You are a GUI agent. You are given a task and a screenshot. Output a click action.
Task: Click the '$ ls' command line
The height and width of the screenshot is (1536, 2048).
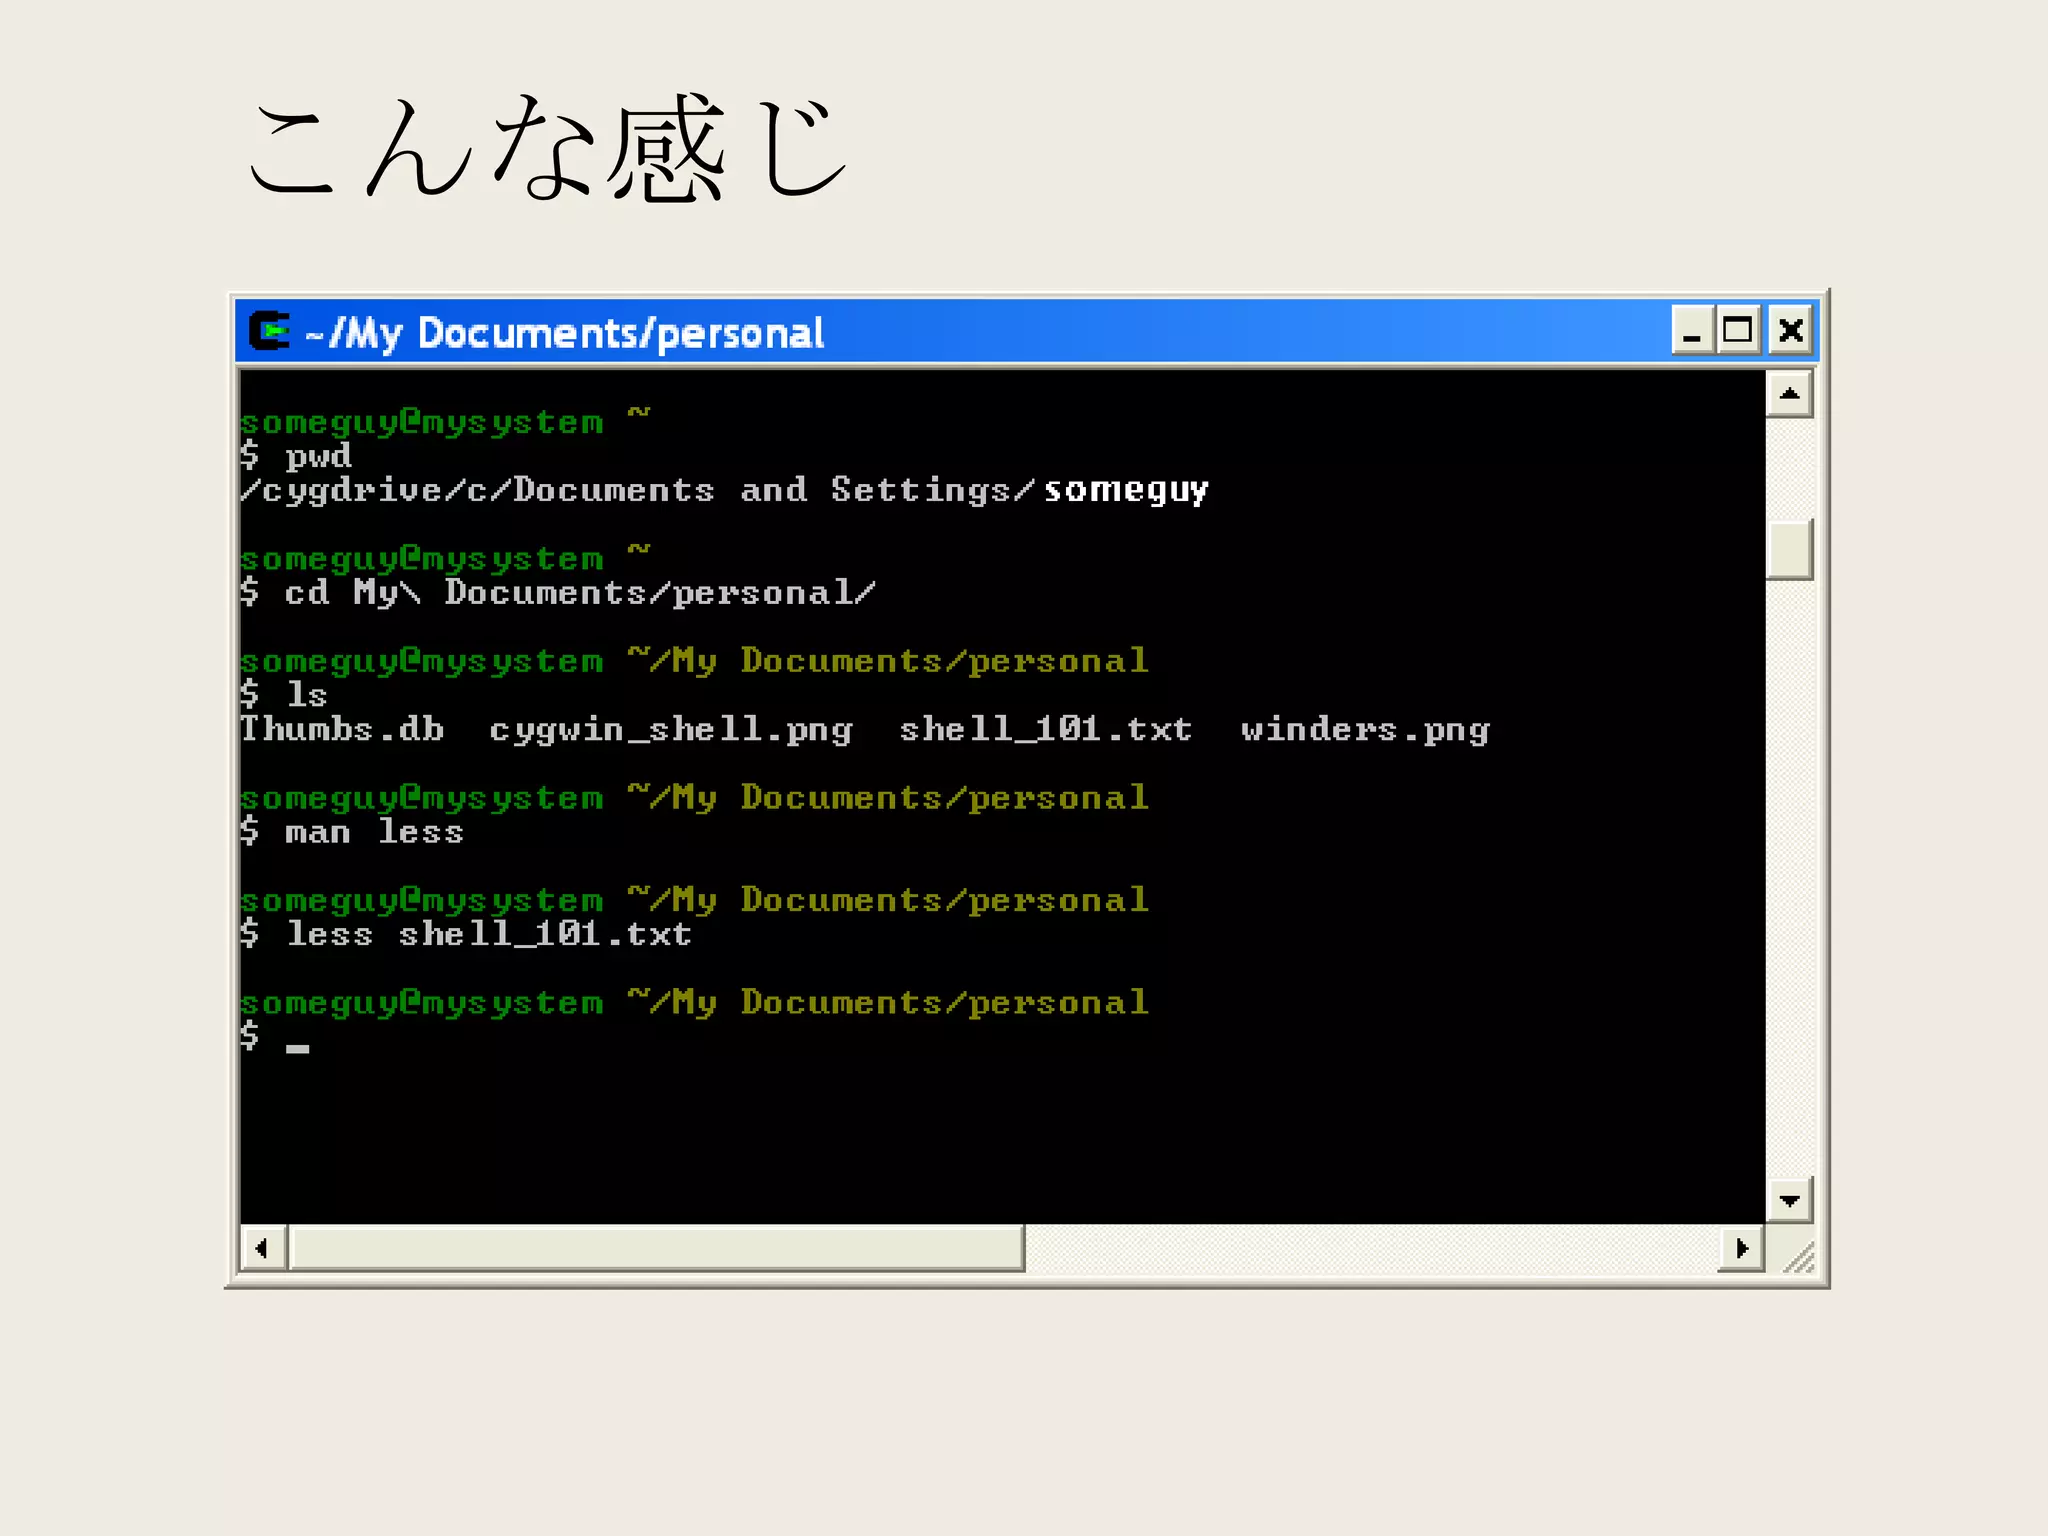click(284, 694)
